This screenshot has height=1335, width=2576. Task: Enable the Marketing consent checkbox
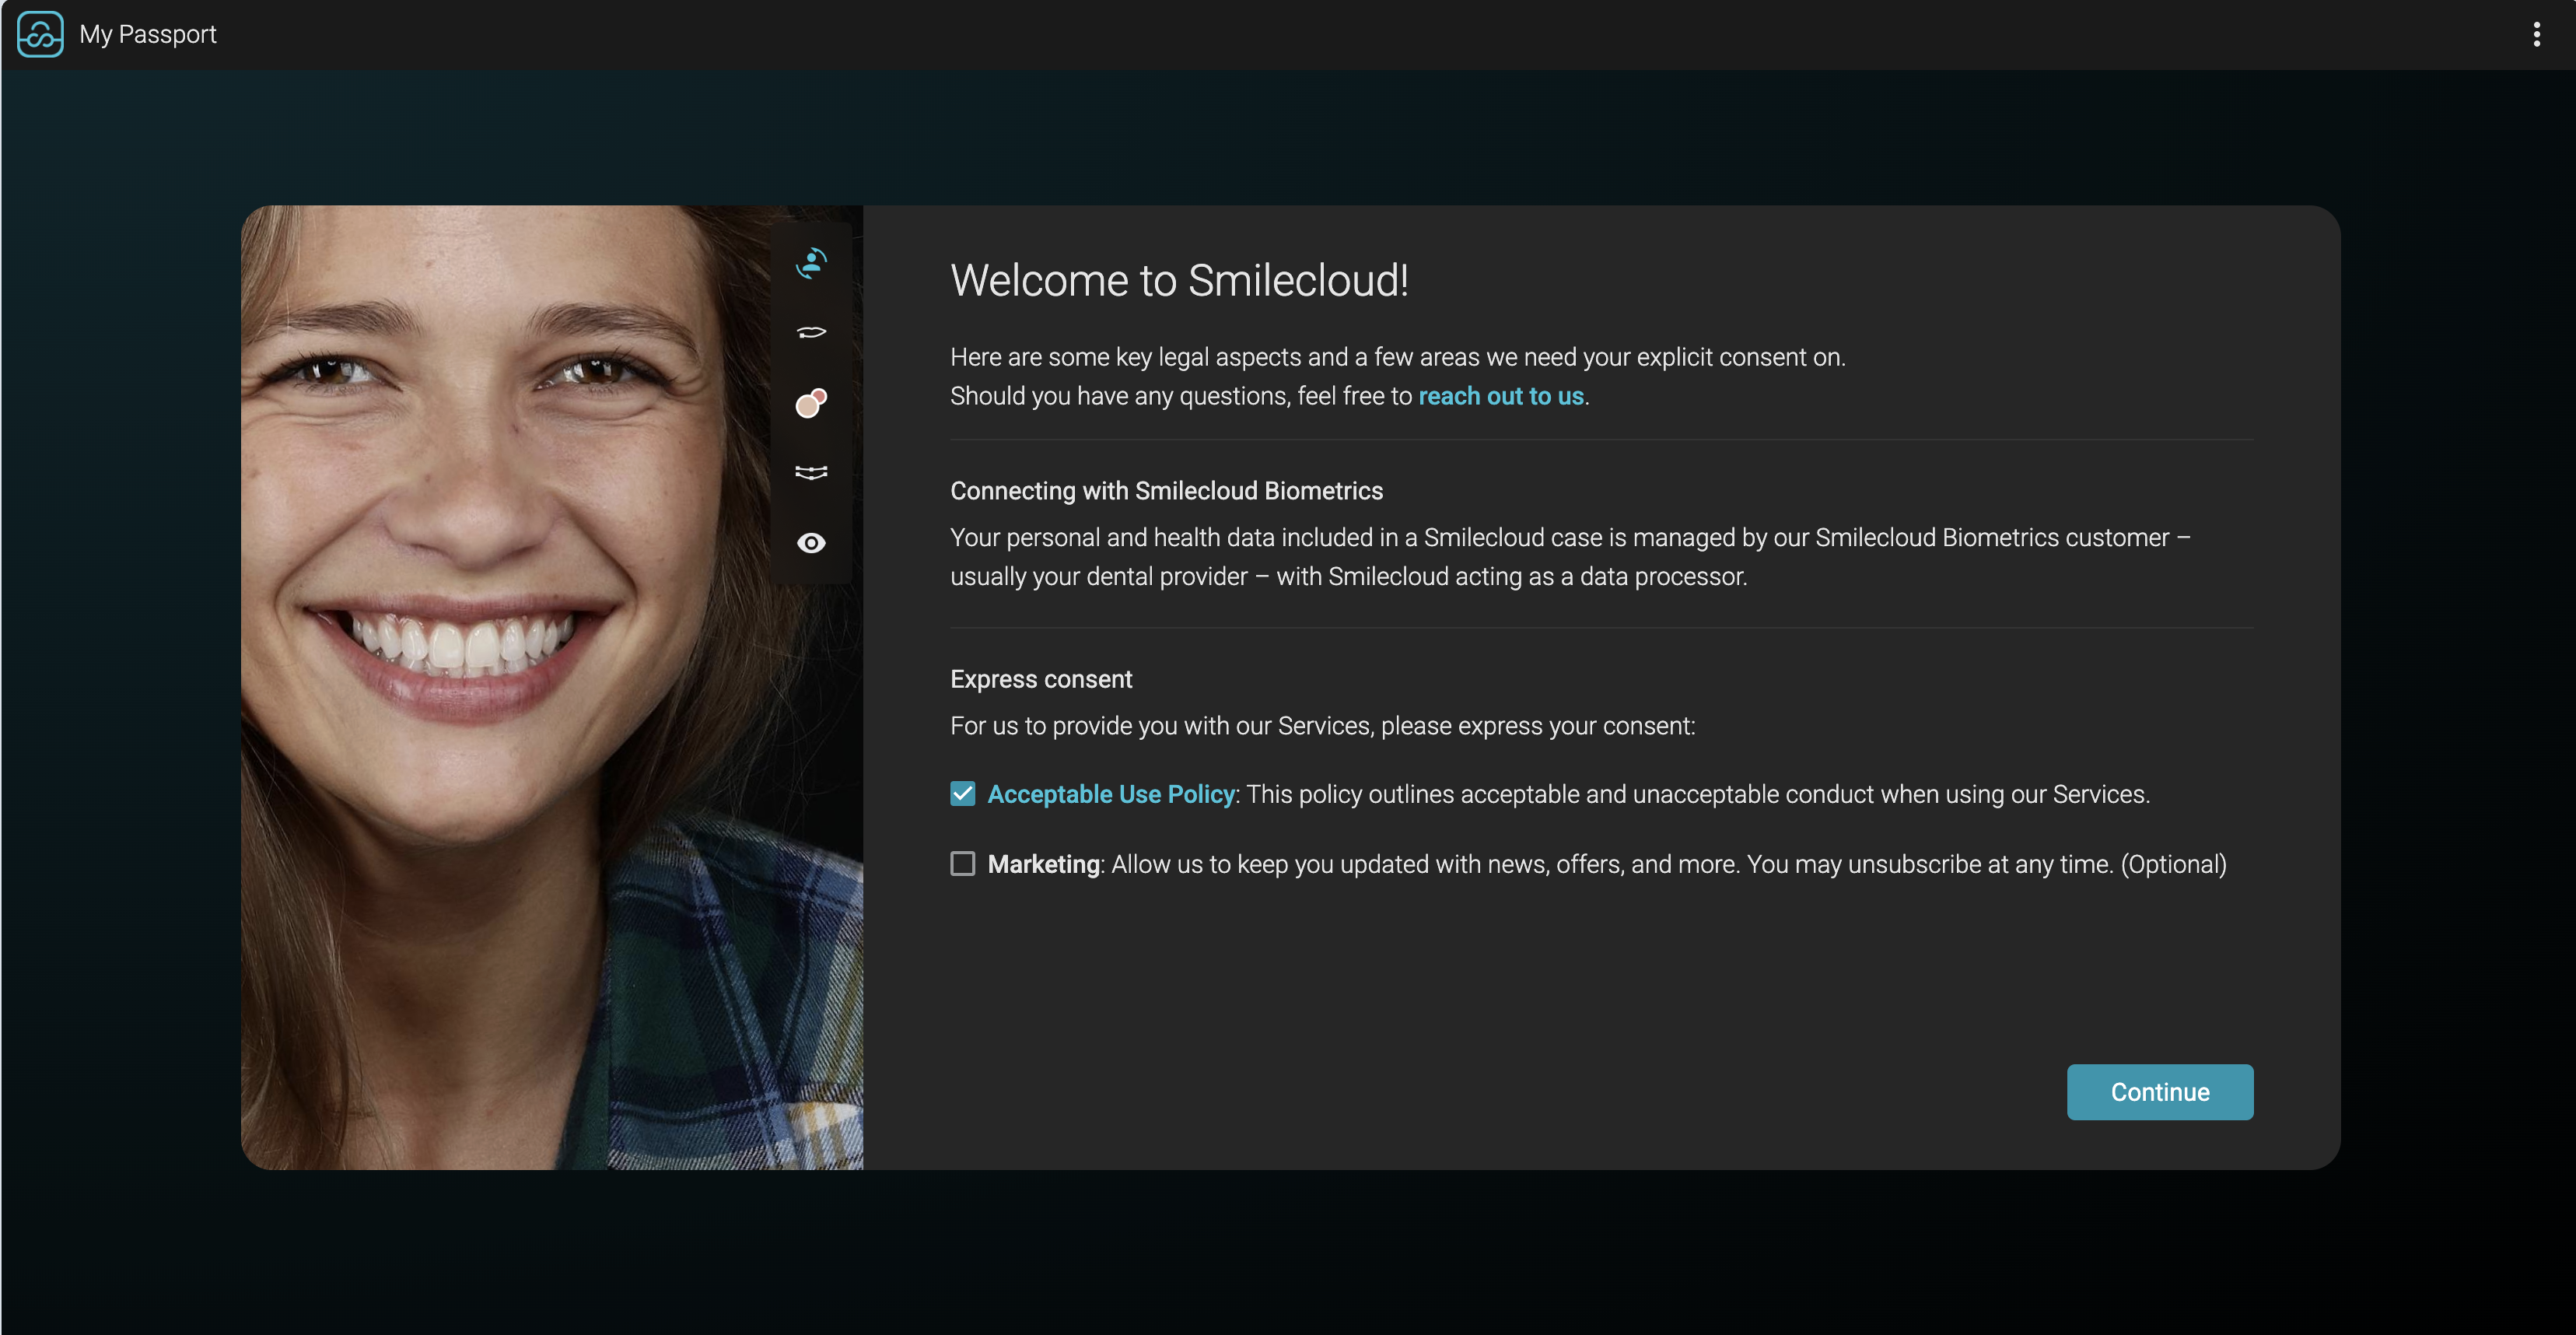point(962,864)
